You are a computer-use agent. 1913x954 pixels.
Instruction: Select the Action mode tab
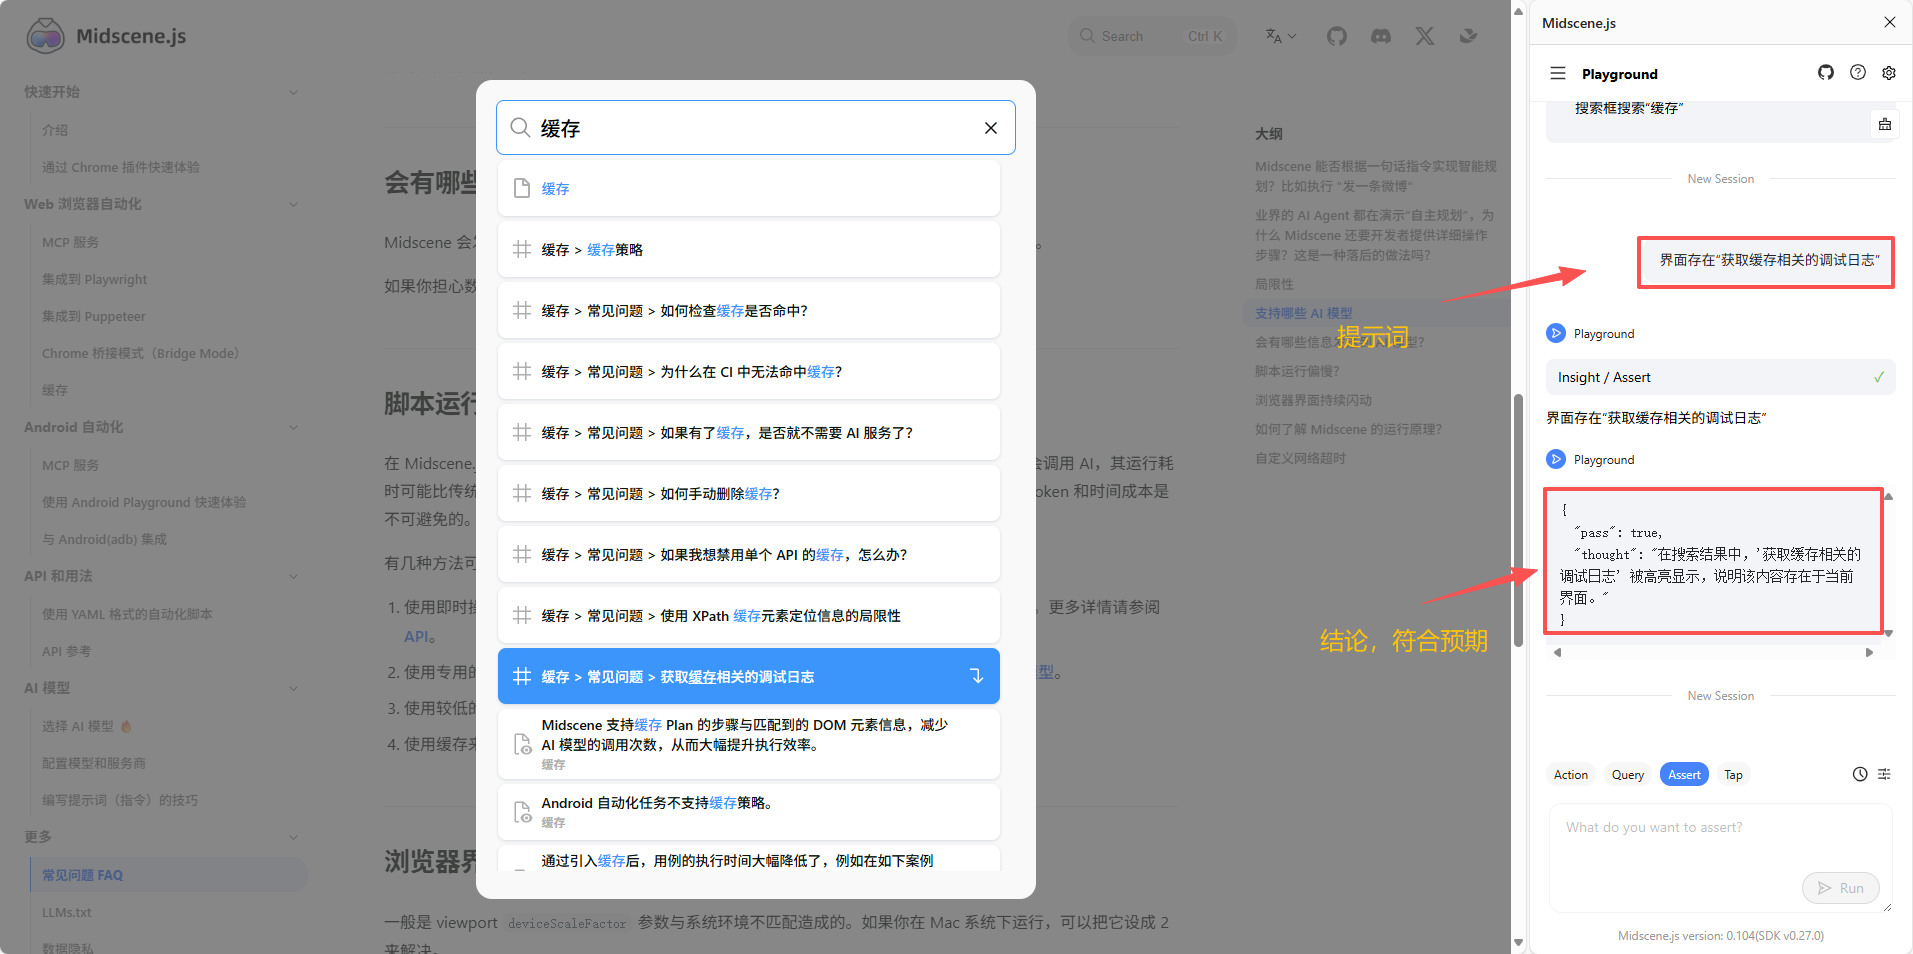(1570, 775)
